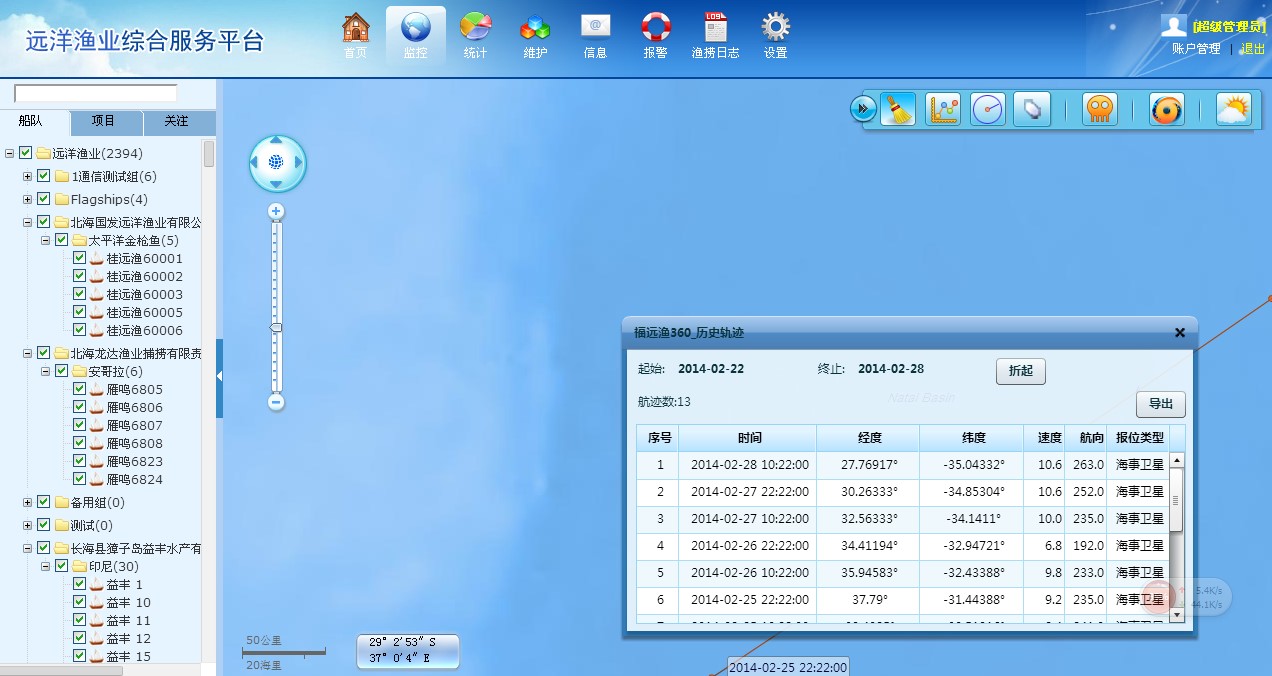Switch to the 关注 tab
This screenshot has height=676, width=1272.
pyautogui.click(x=176, y=122)
